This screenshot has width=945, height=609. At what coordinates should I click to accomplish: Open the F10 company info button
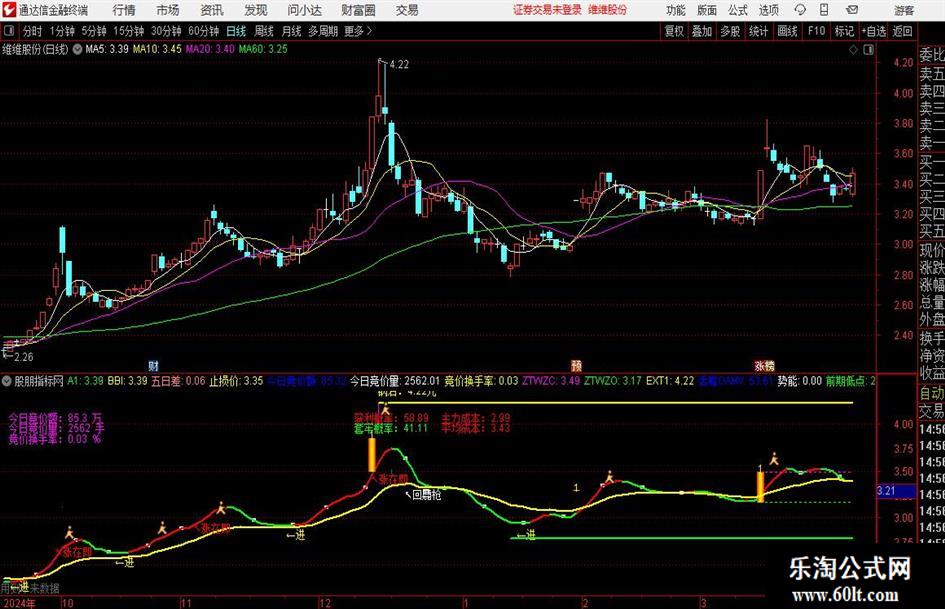coord(816,31)
